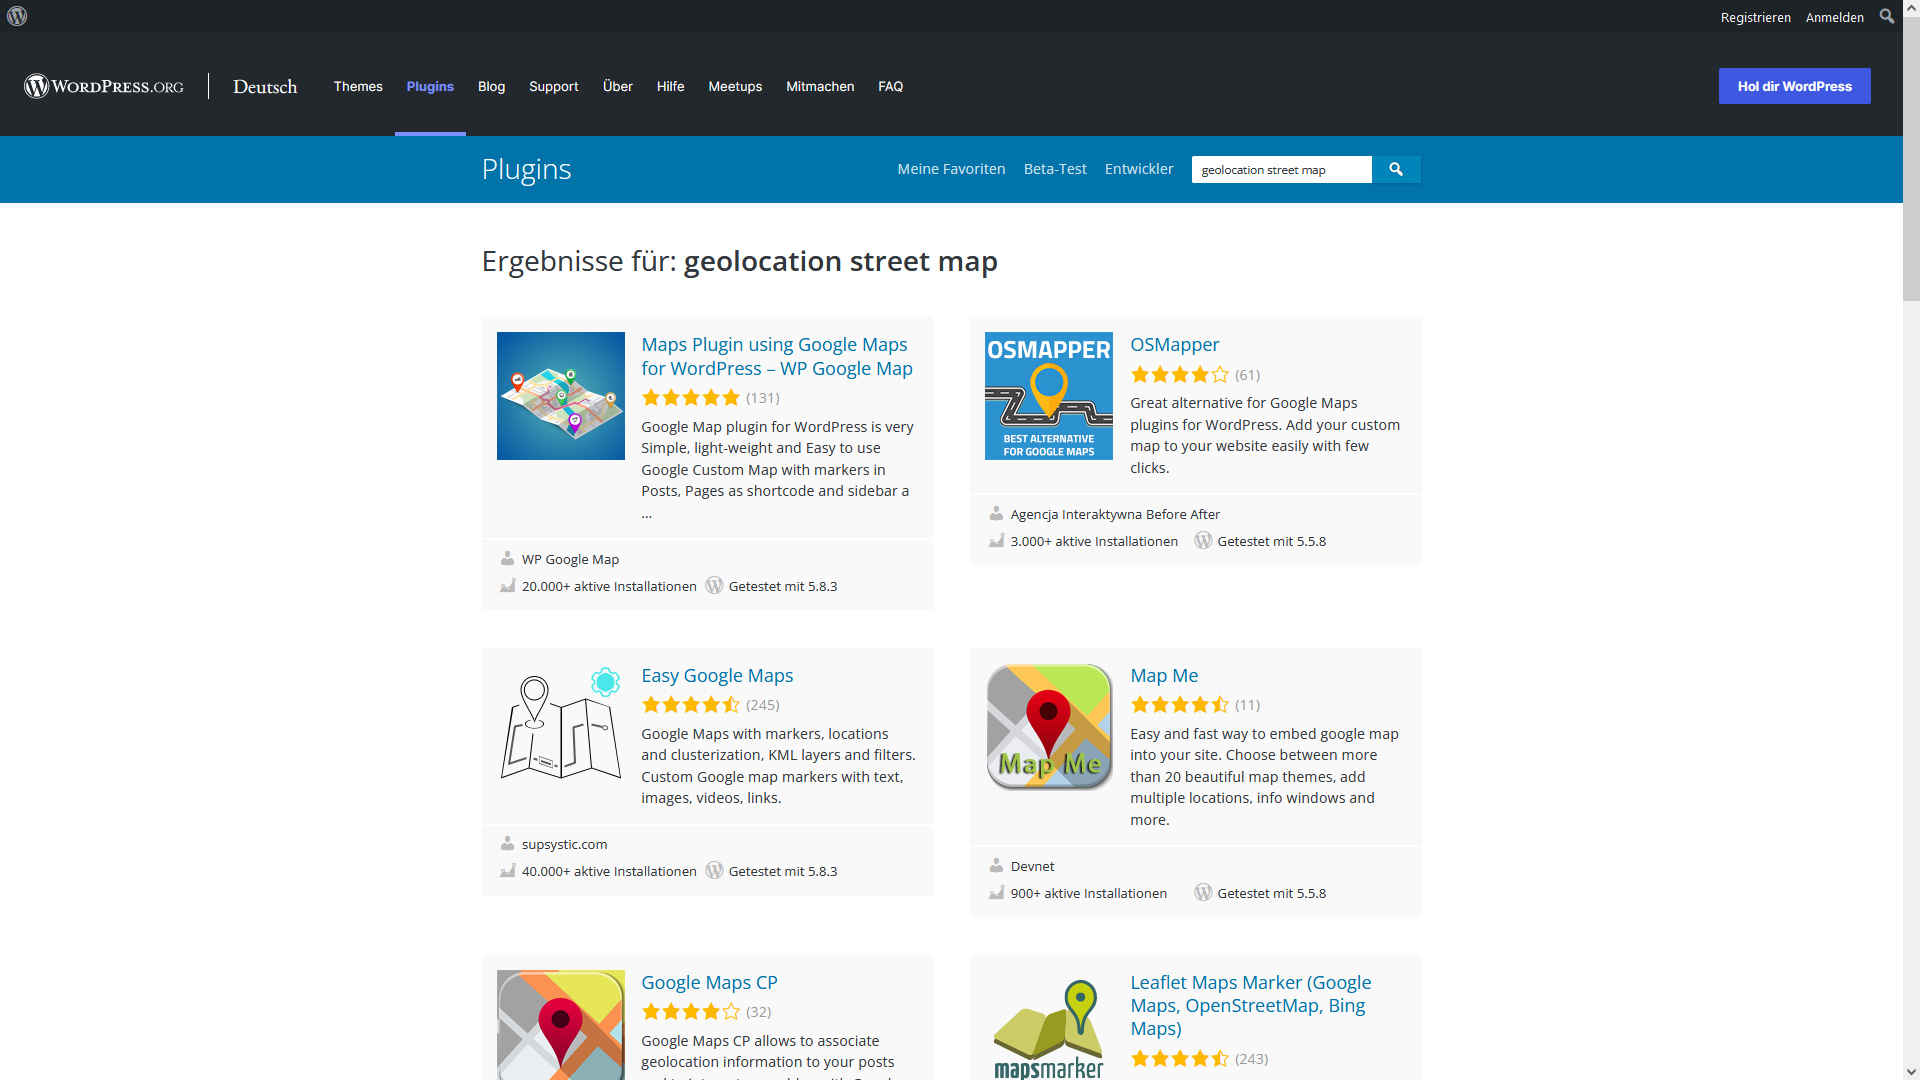This screenshot has height=1080, width=1920.
Task: Click the Devnet author name
Action: tap(1032, 866)
